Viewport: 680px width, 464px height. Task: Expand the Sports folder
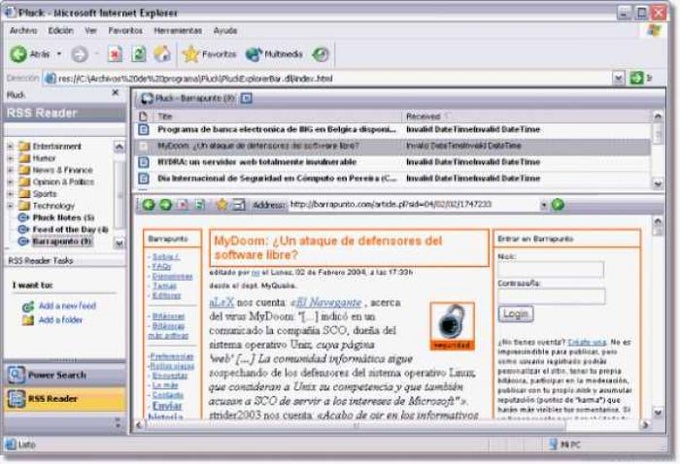pos(10,193)
